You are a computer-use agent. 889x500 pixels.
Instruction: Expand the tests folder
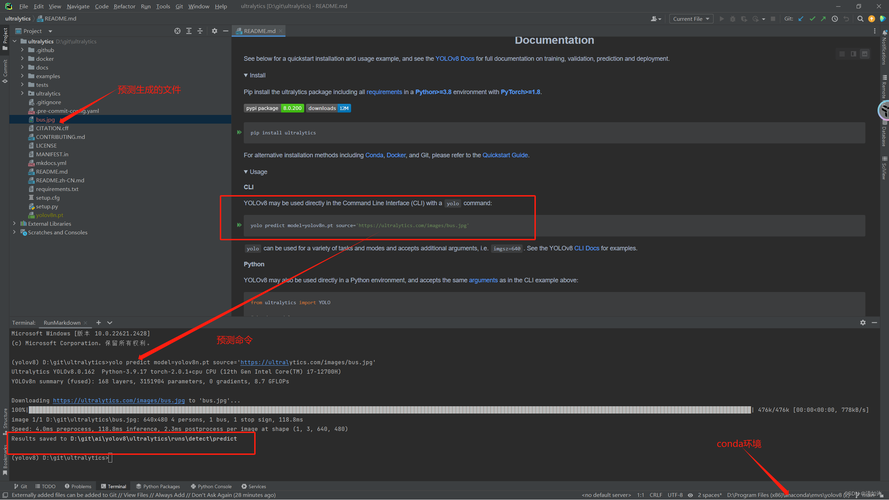23,84
